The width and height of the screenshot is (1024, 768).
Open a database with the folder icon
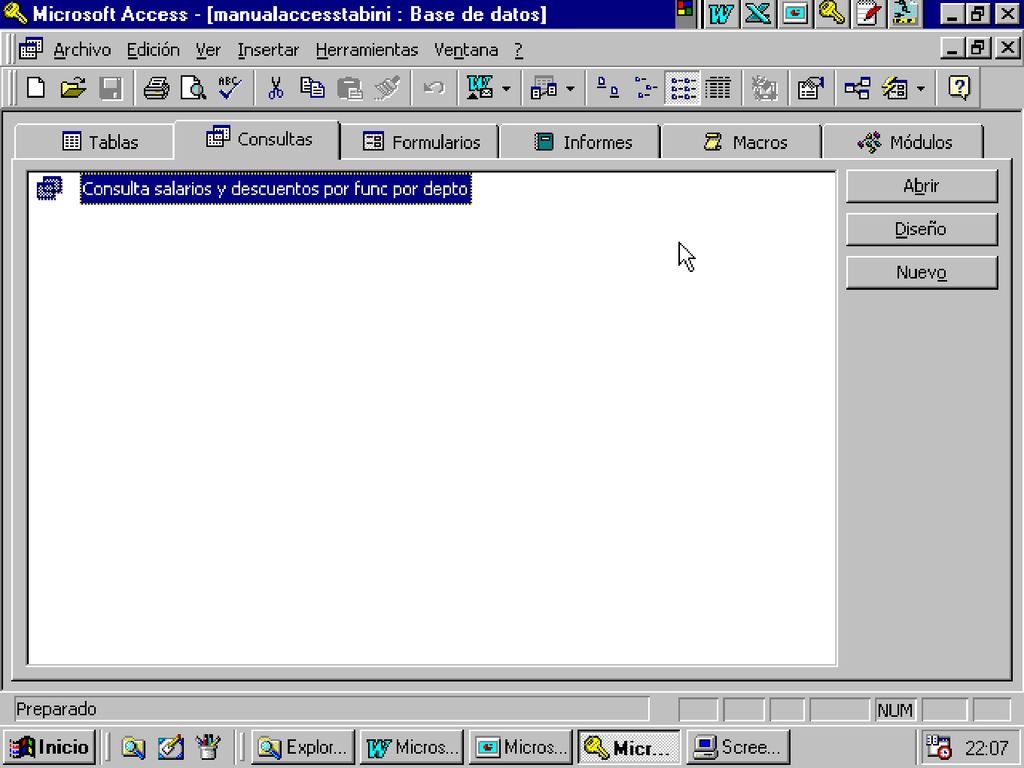pyautogui.click(x=73, y=88)
